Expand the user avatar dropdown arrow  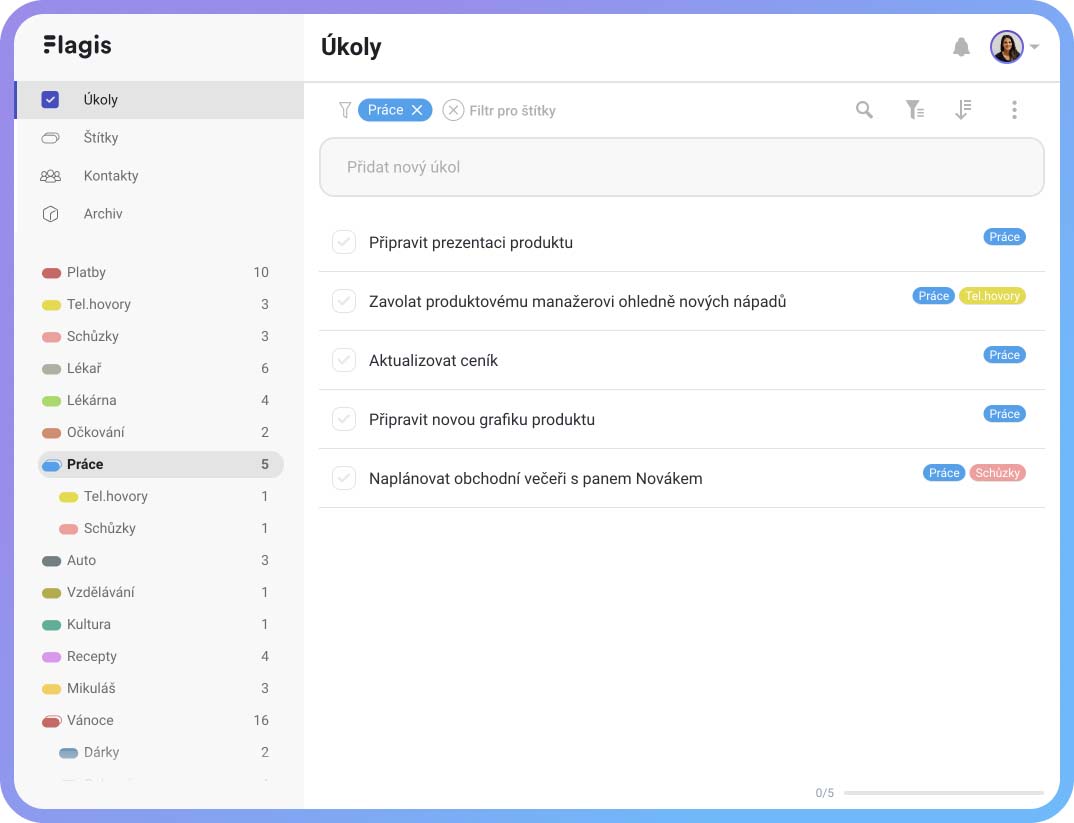click(1034, 47)
